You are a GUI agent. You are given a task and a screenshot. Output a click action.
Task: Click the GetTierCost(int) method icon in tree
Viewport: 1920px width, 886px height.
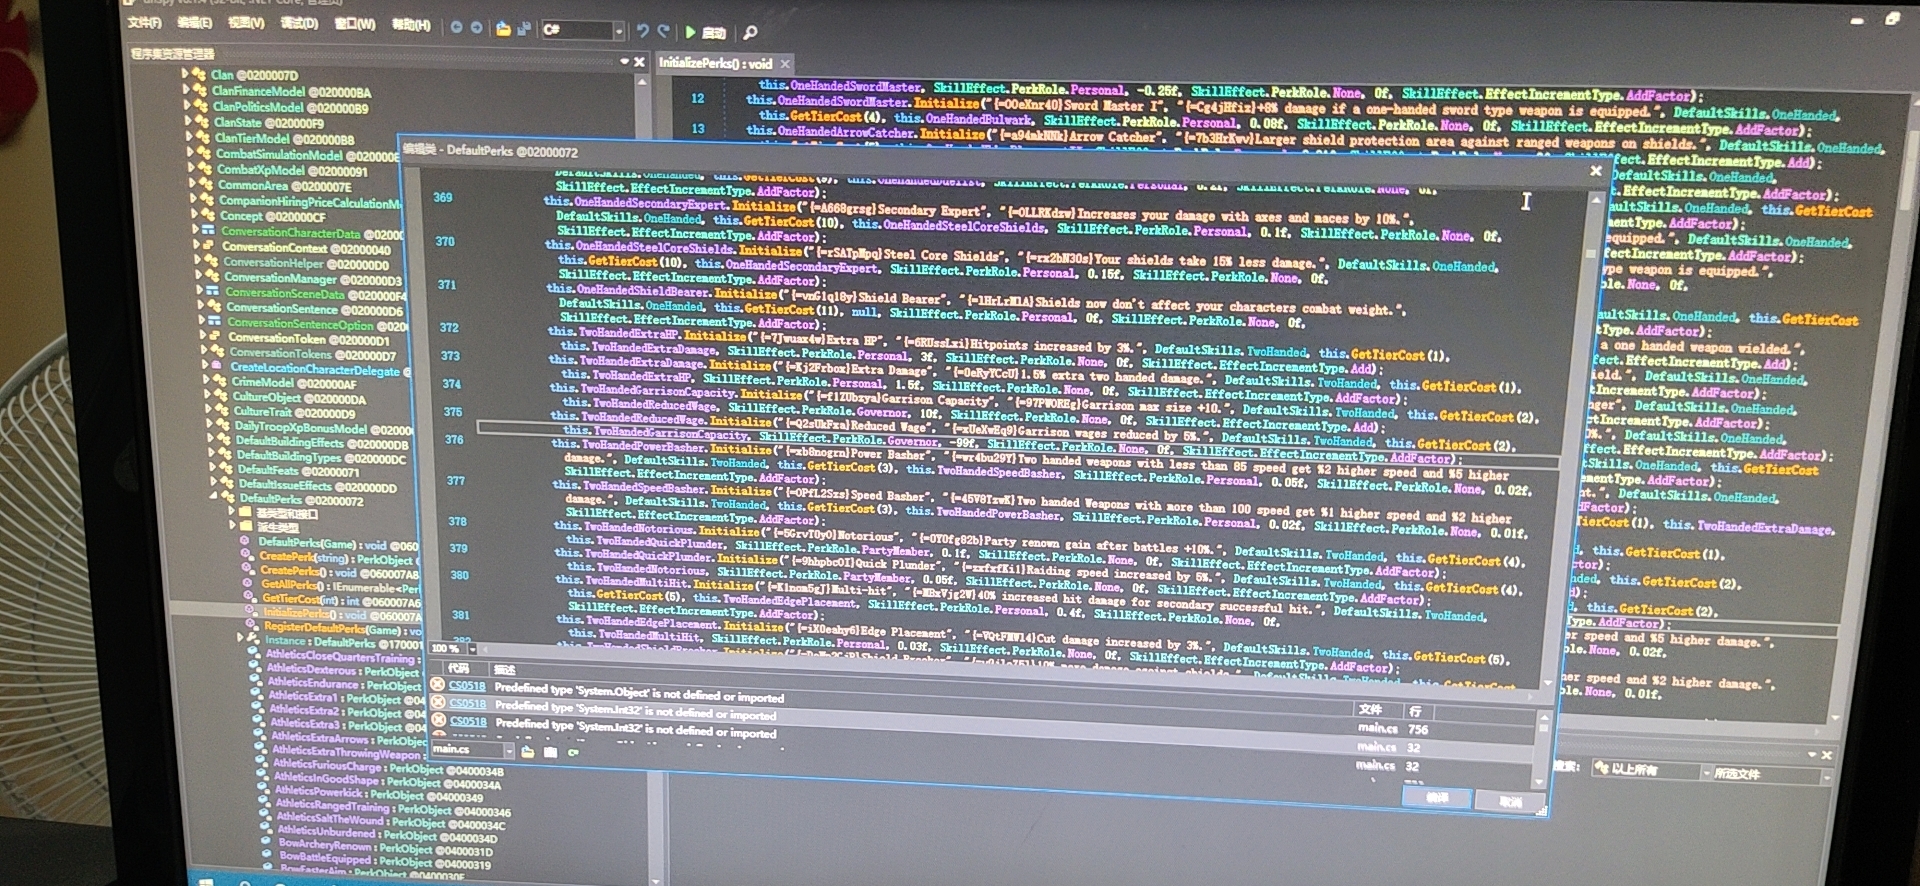(251, 597)
